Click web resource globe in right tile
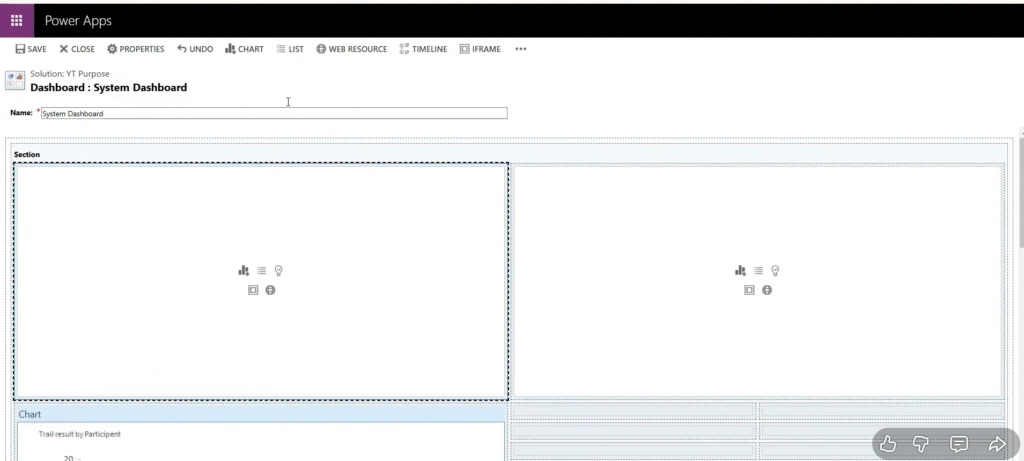Viewport: 1024px width, 461px height. 767,290
